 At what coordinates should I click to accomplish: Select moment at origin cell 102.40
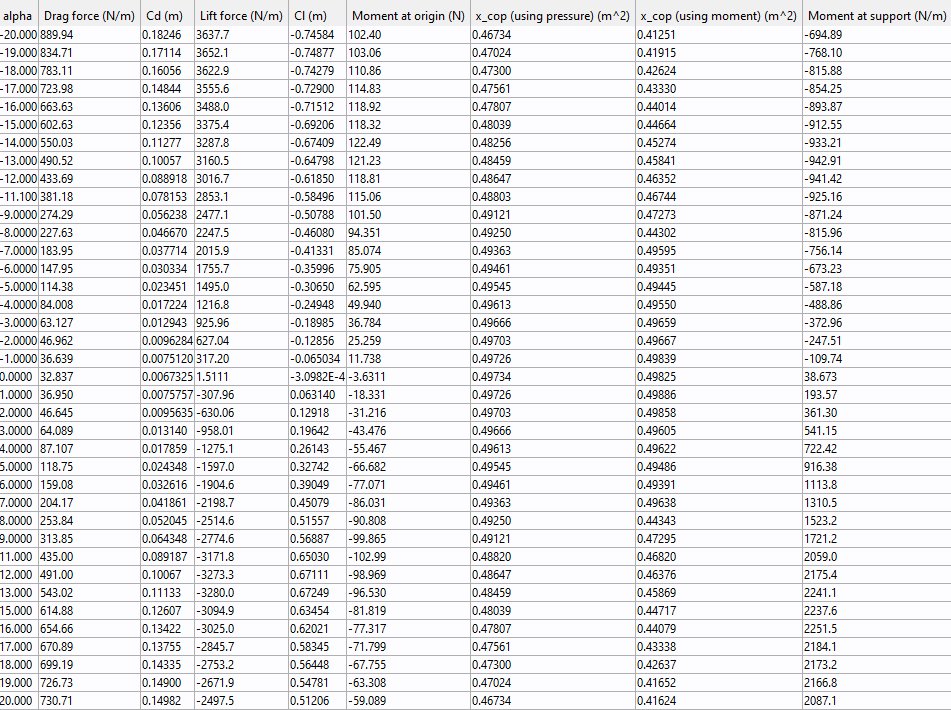[x=408, y=35]
